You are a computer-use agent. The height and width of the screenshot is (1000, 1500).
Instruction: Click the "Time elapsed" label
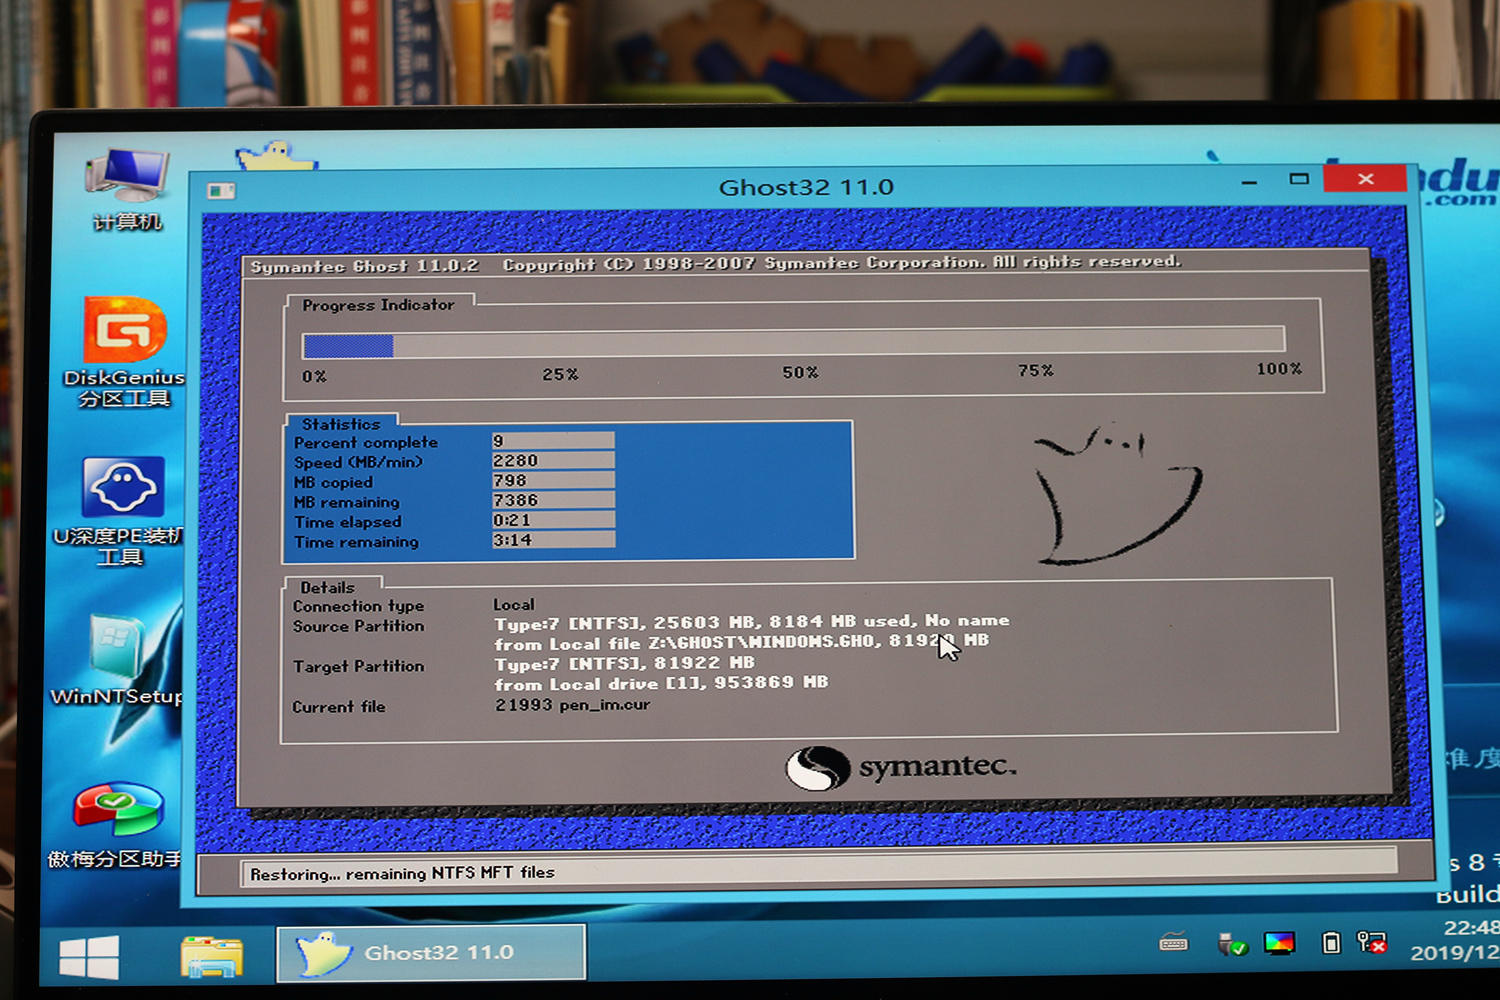point(347,522)
